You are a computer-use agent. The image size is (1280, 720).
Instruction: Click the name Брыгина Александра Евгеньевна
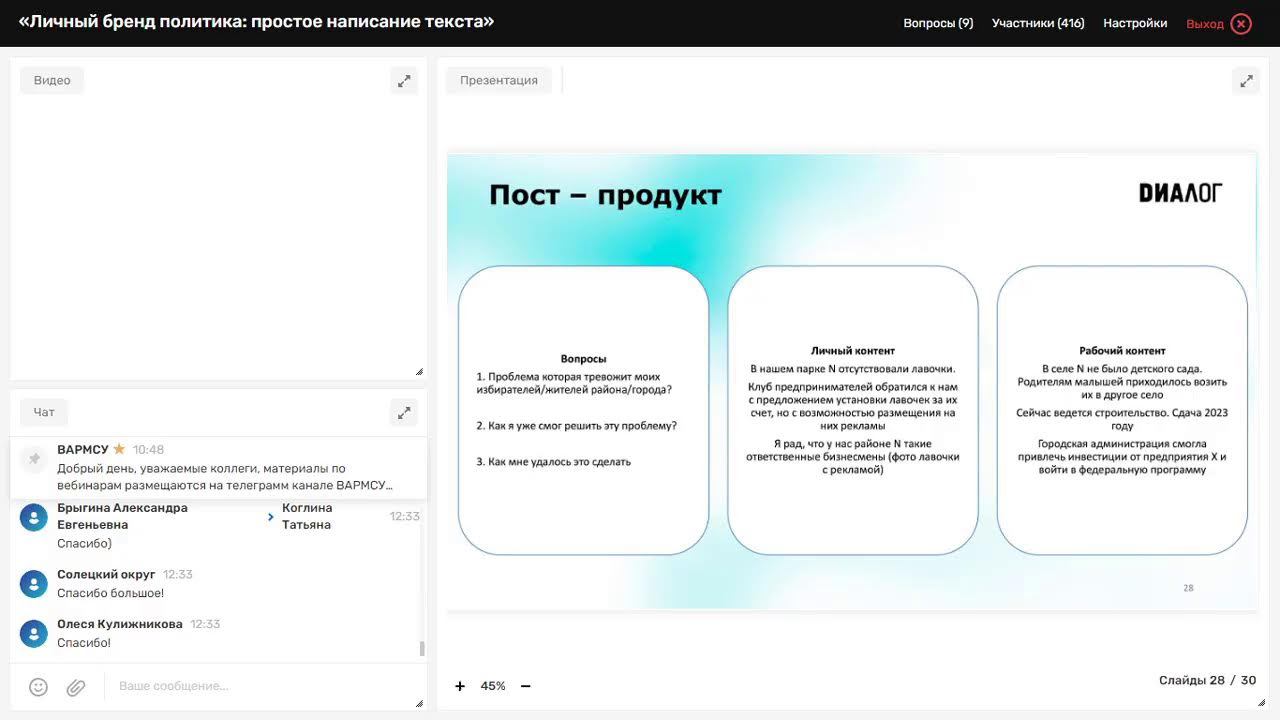[x=122, y=516]
